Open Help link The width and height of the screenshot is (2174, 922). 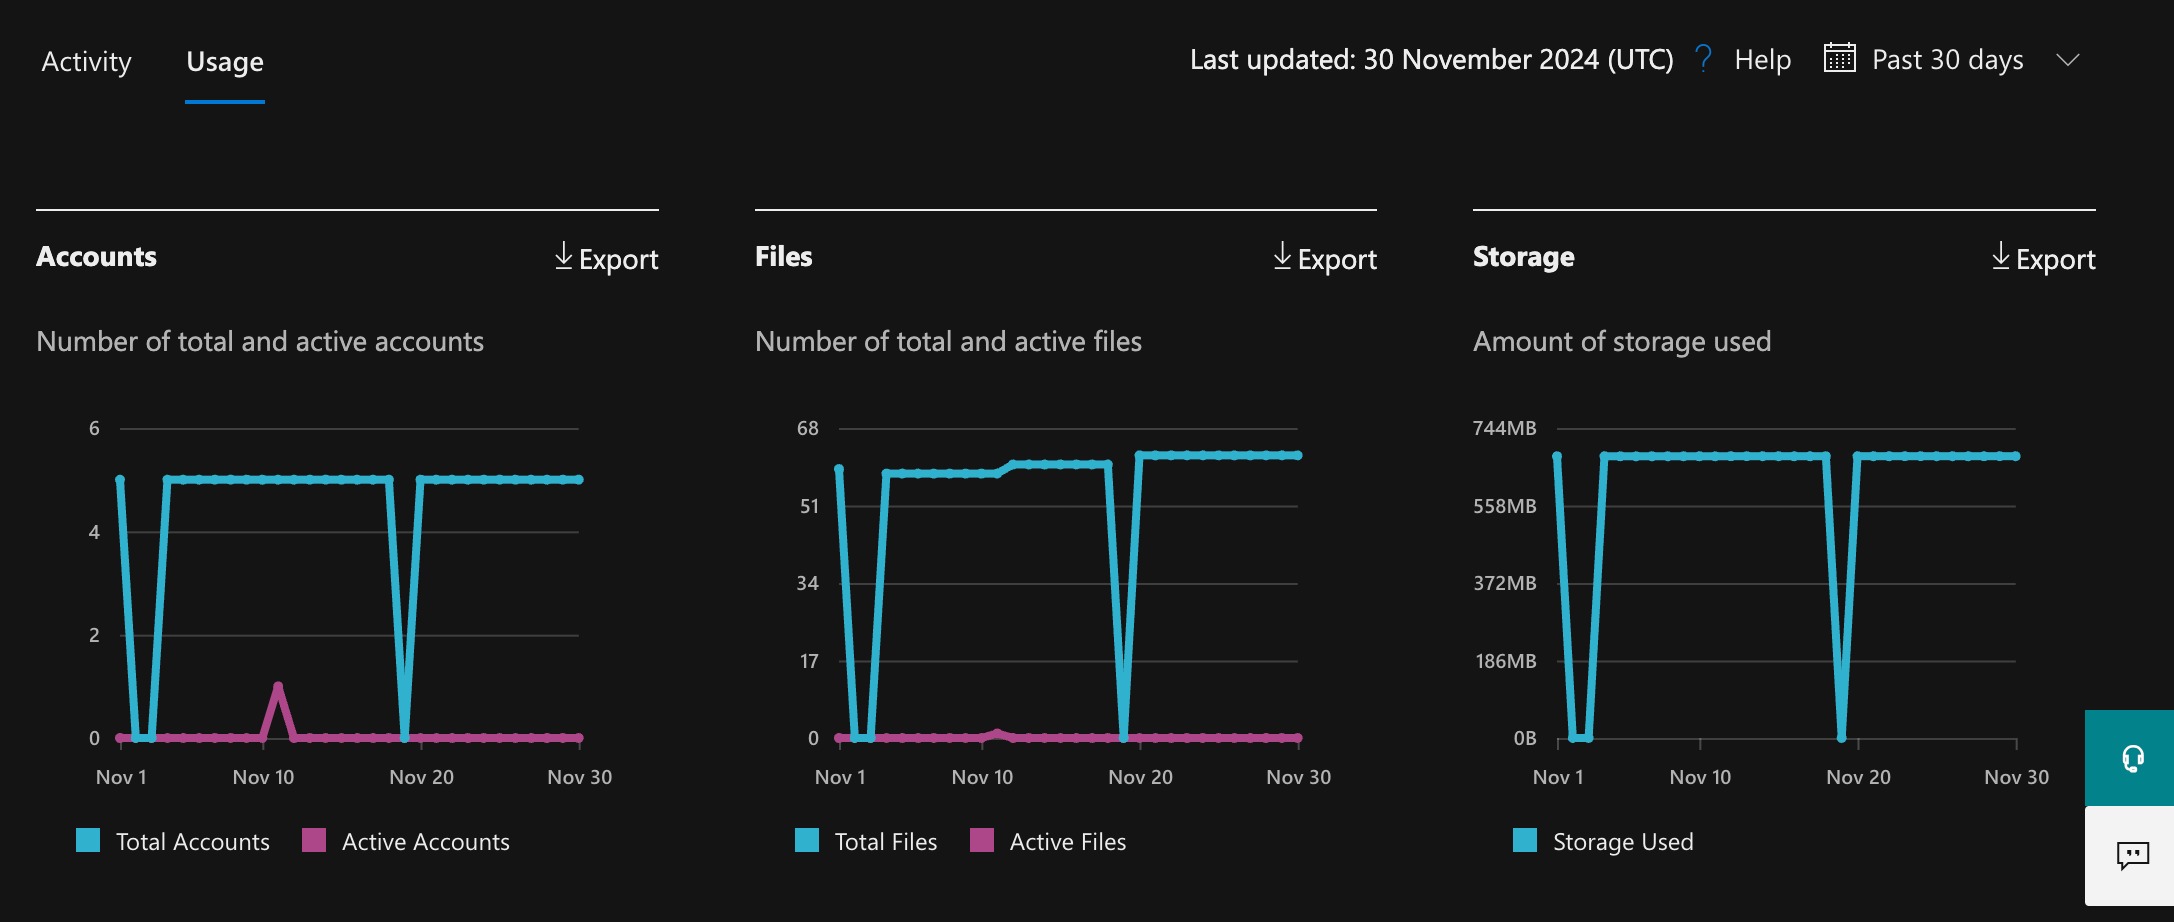coord(1762,60)
